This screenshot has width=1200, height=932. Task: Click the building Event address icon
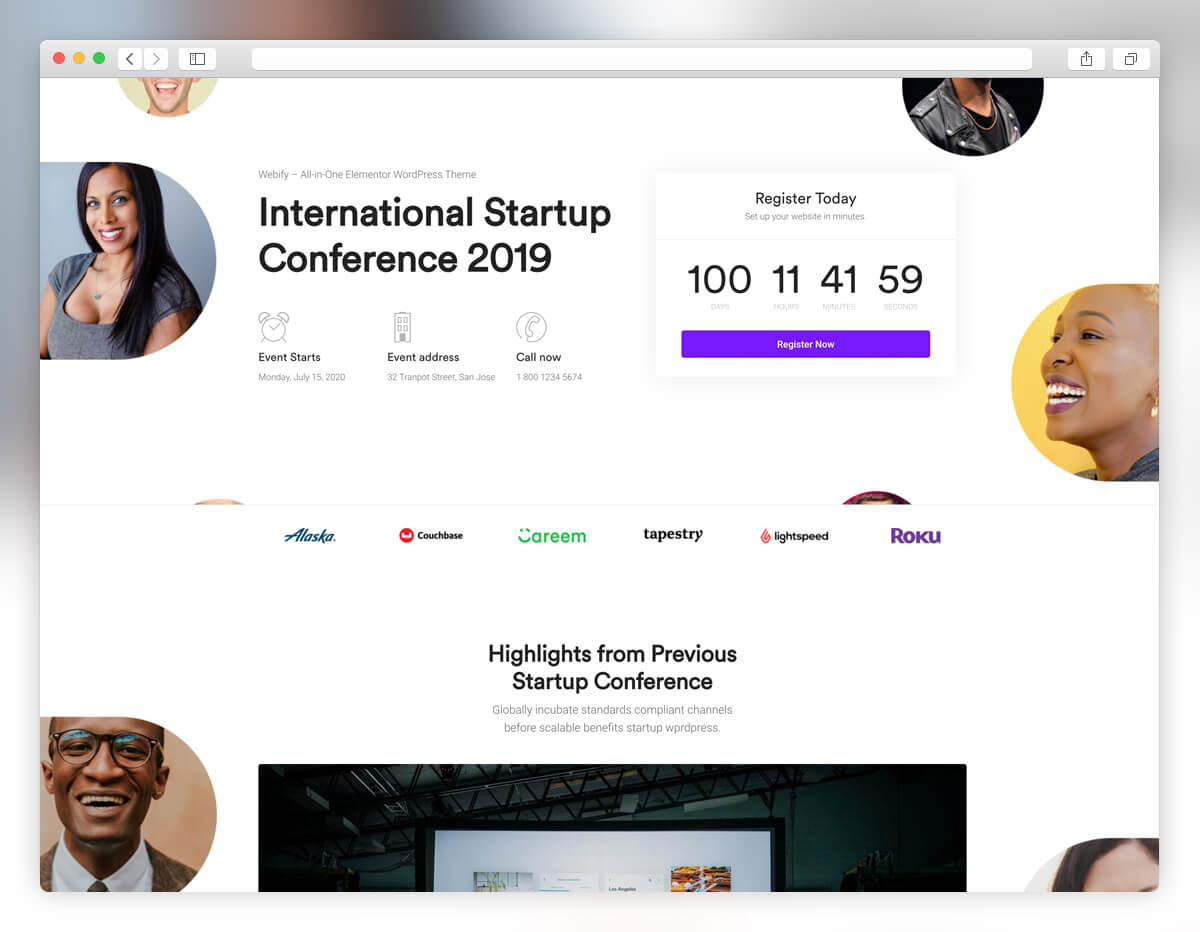(402, 327)
